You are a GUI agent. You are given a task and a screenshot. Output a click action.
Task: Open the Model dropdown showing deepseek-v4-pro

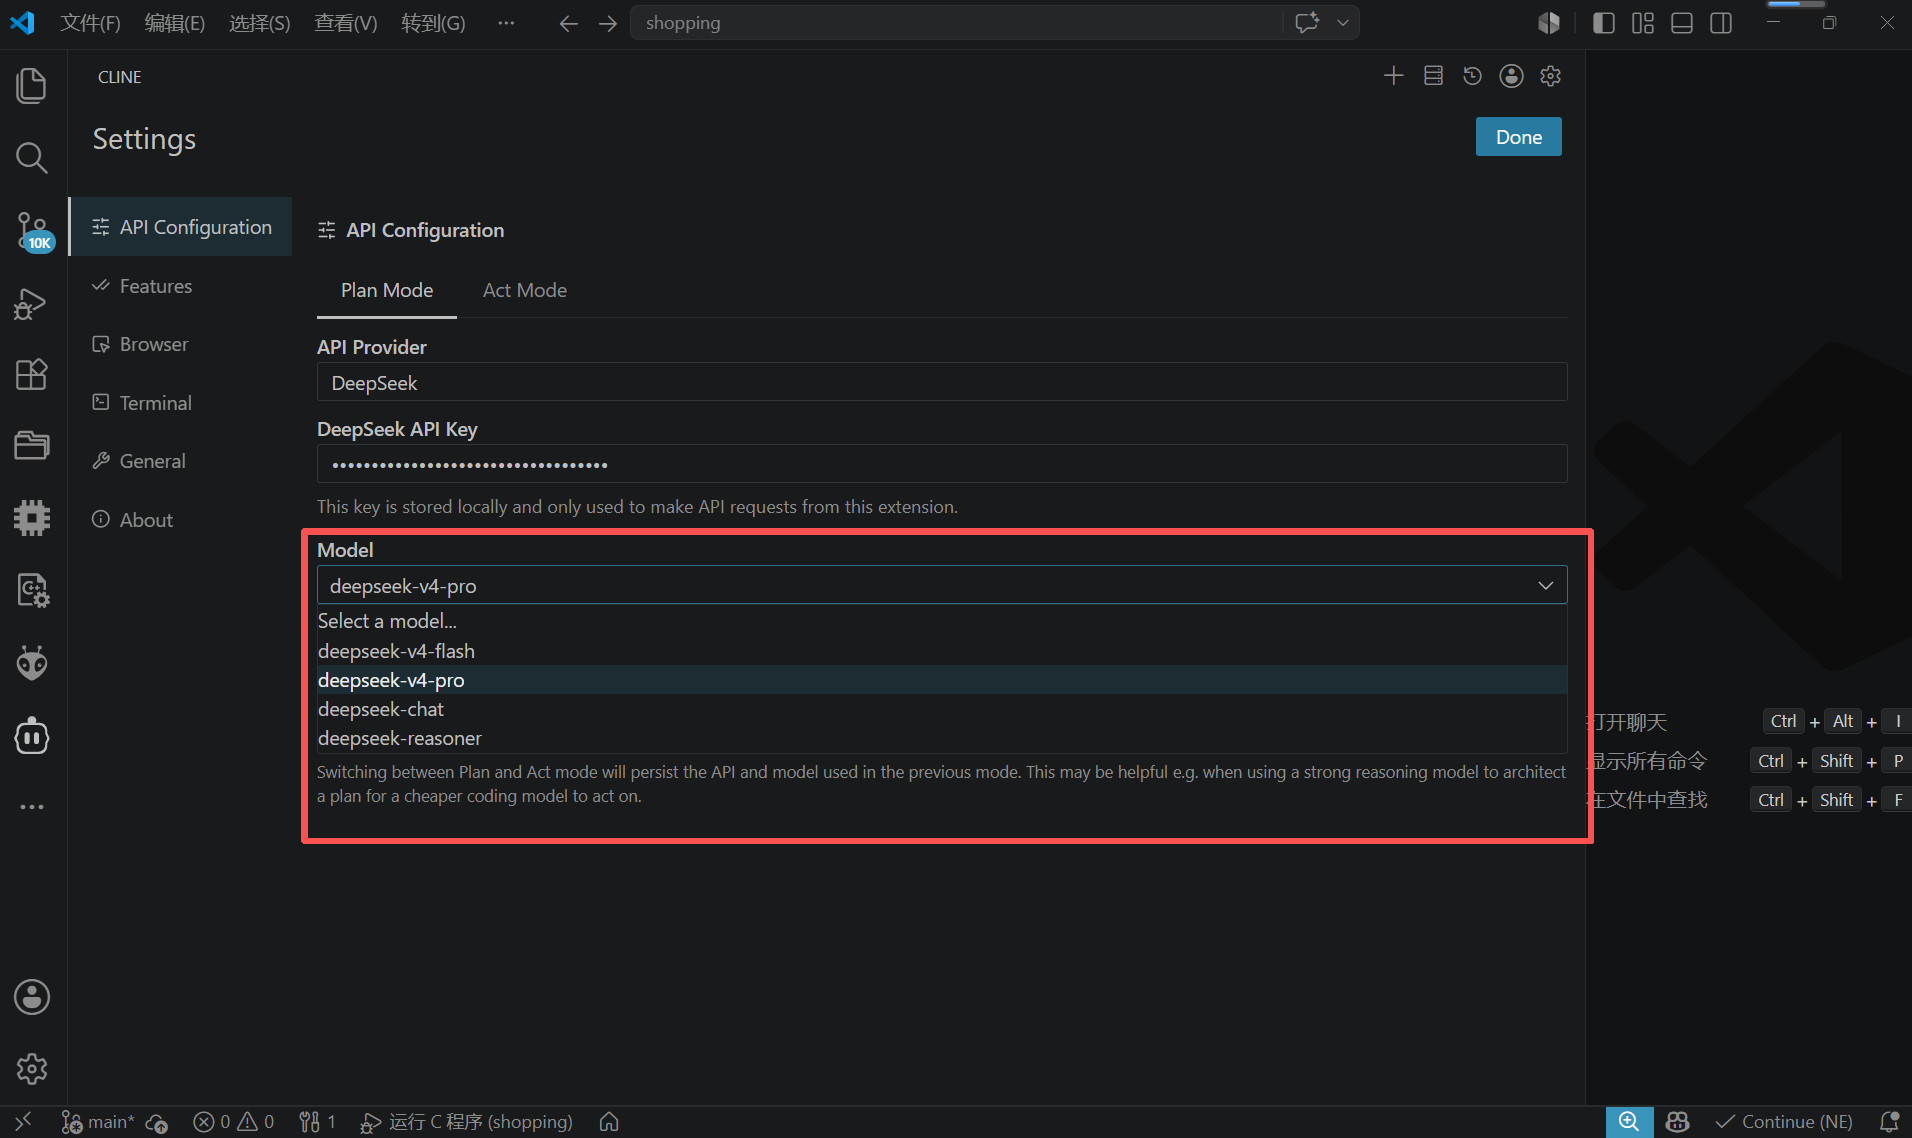click(x=942, y=585)
